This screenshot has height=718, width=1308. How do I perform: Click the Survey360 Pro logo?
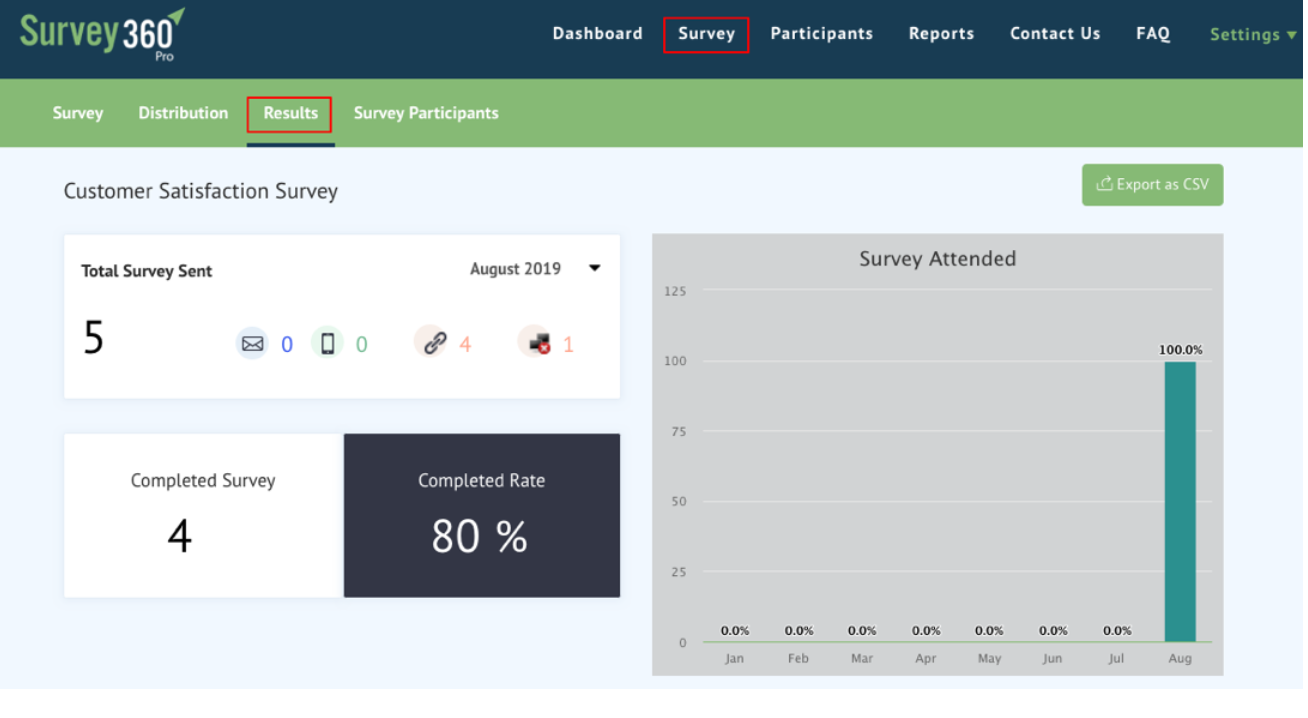click(x=102, y=34)
